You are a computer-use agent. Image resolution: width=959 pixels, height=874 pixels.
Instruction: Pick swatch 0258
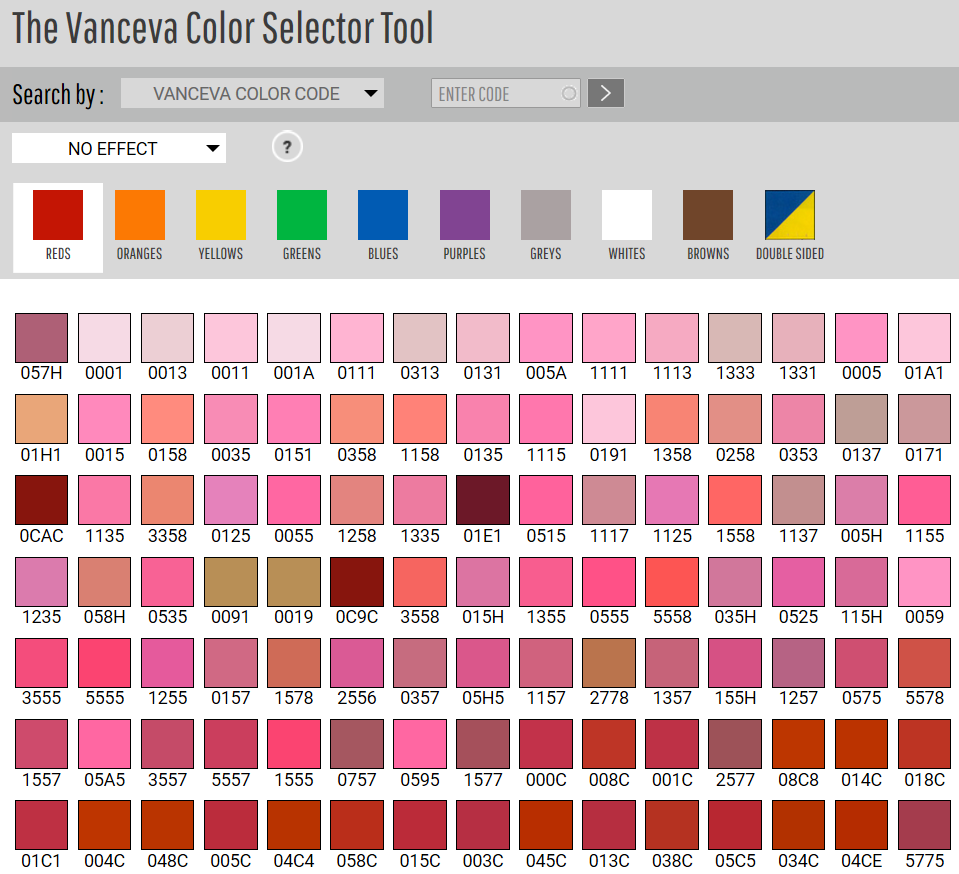tap(735, 419)
